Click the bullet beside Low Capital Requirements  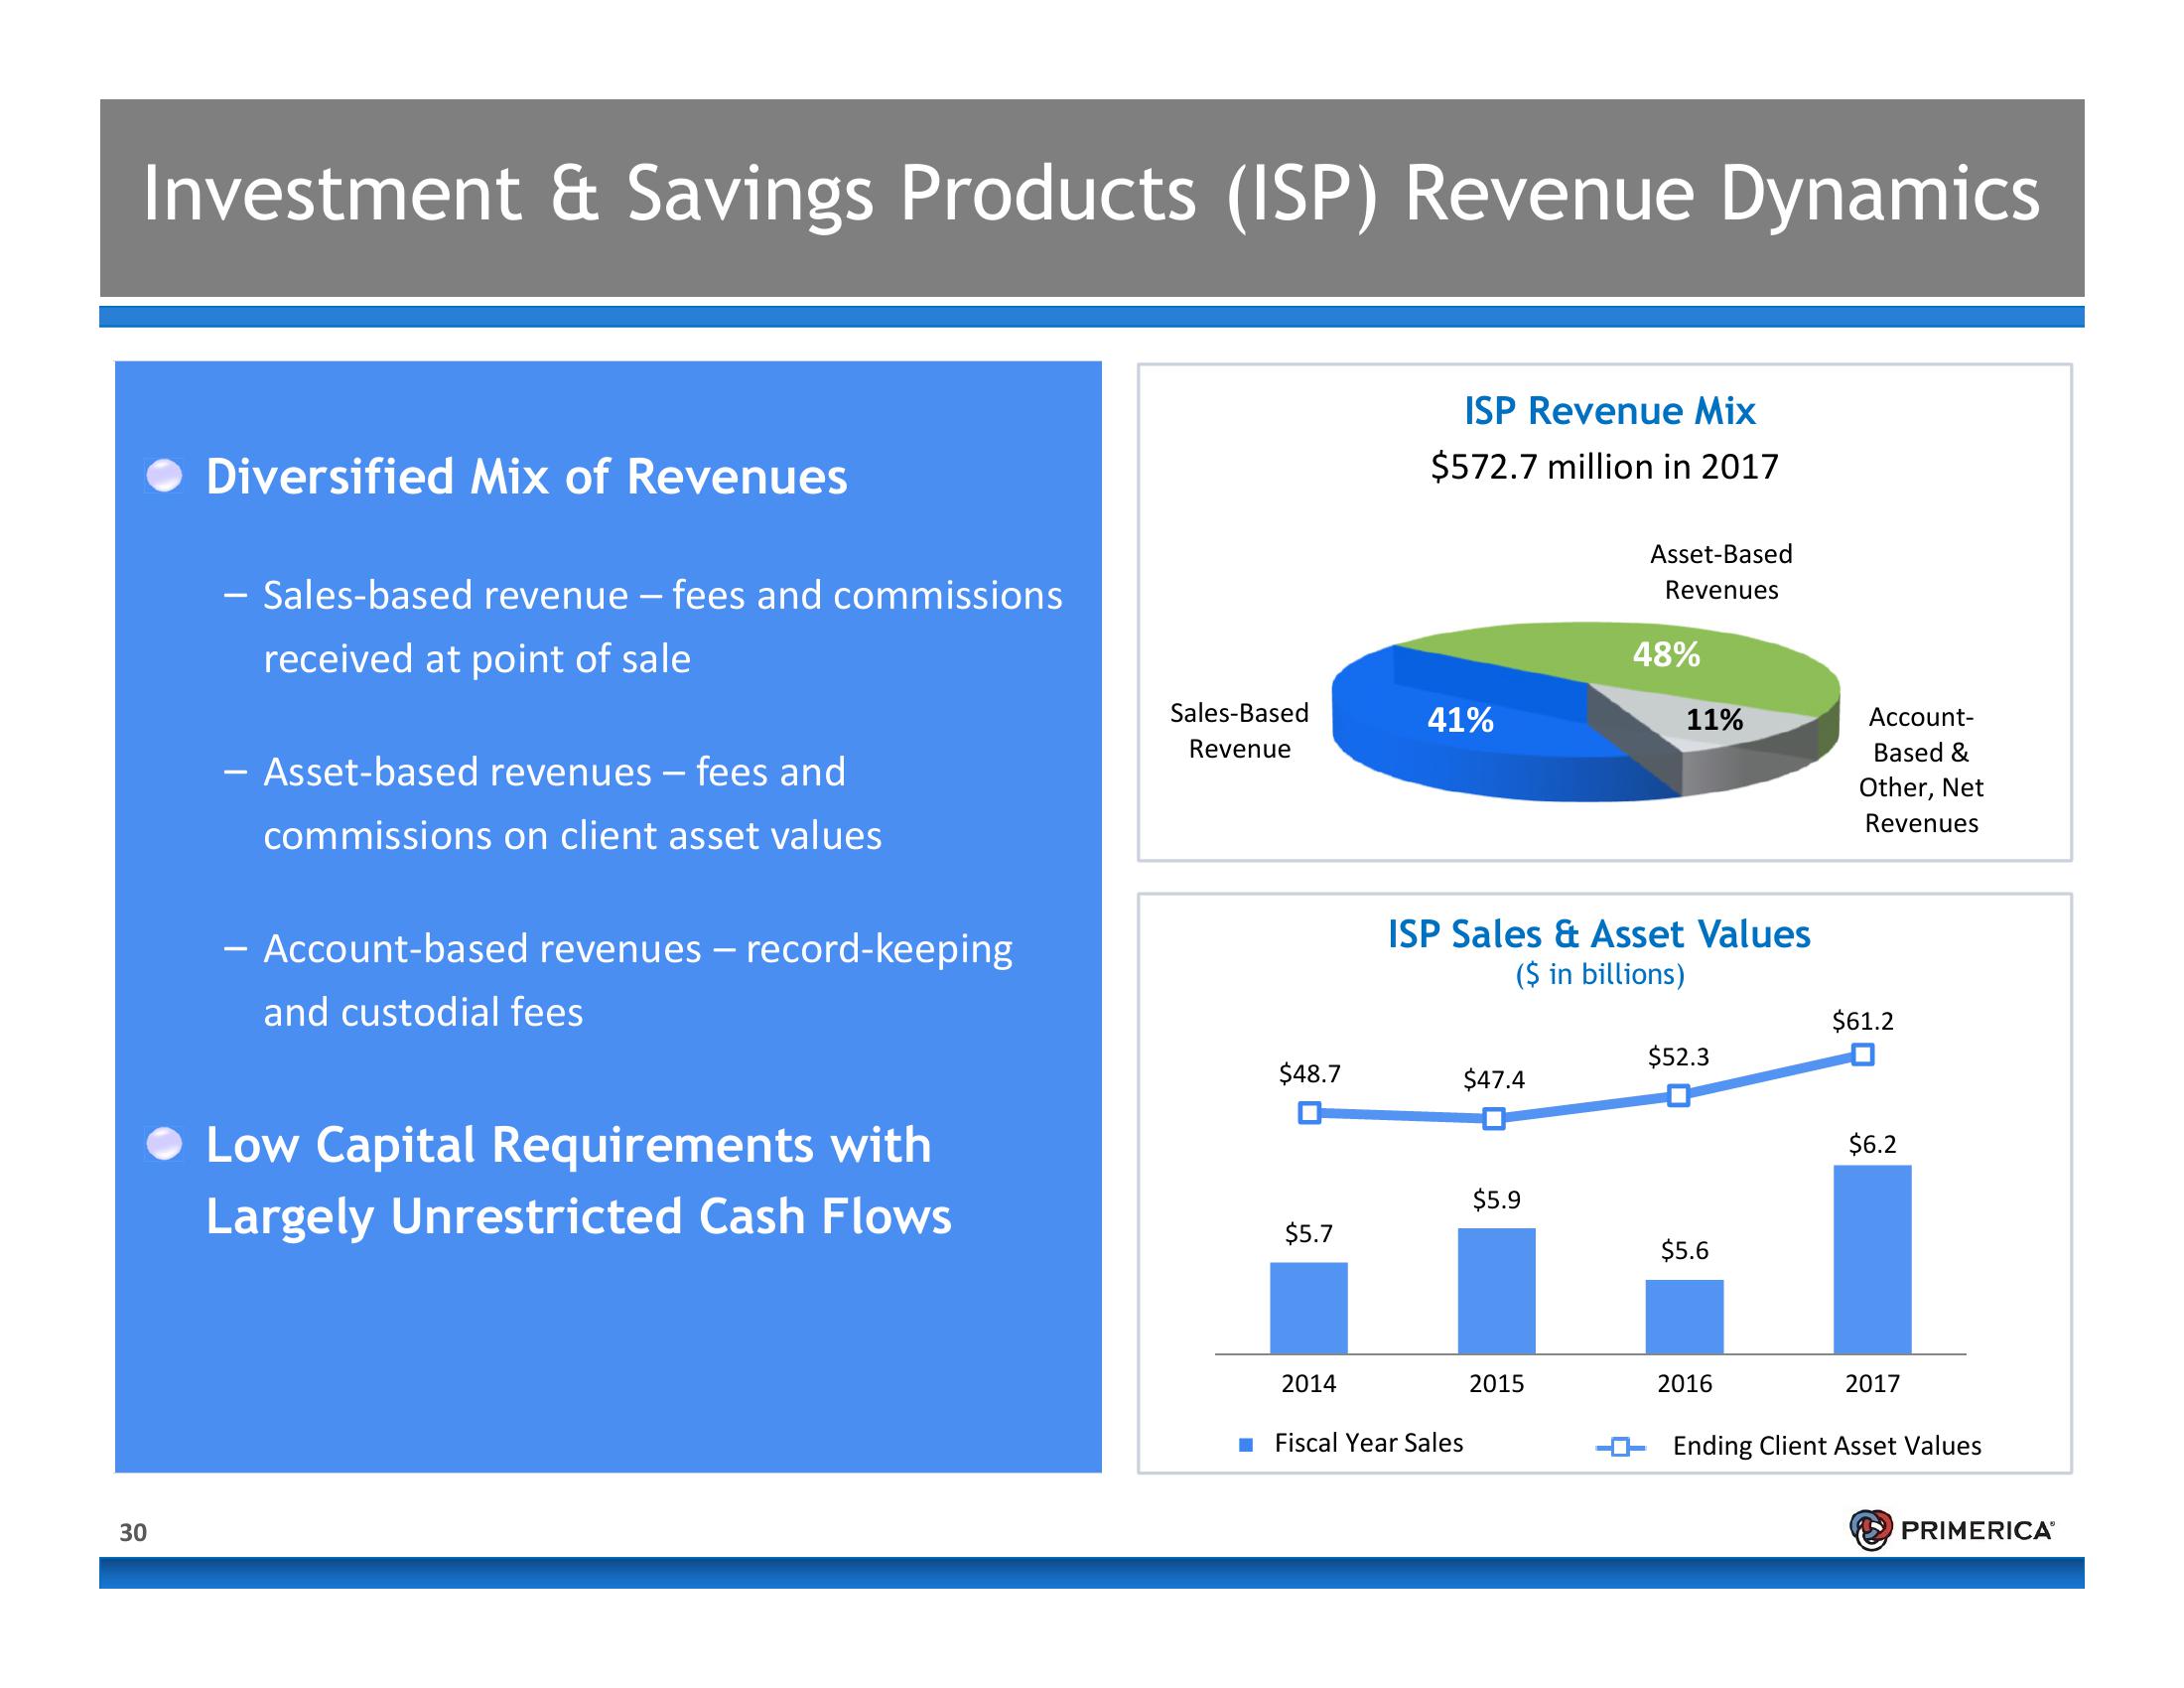[165, 1144]
